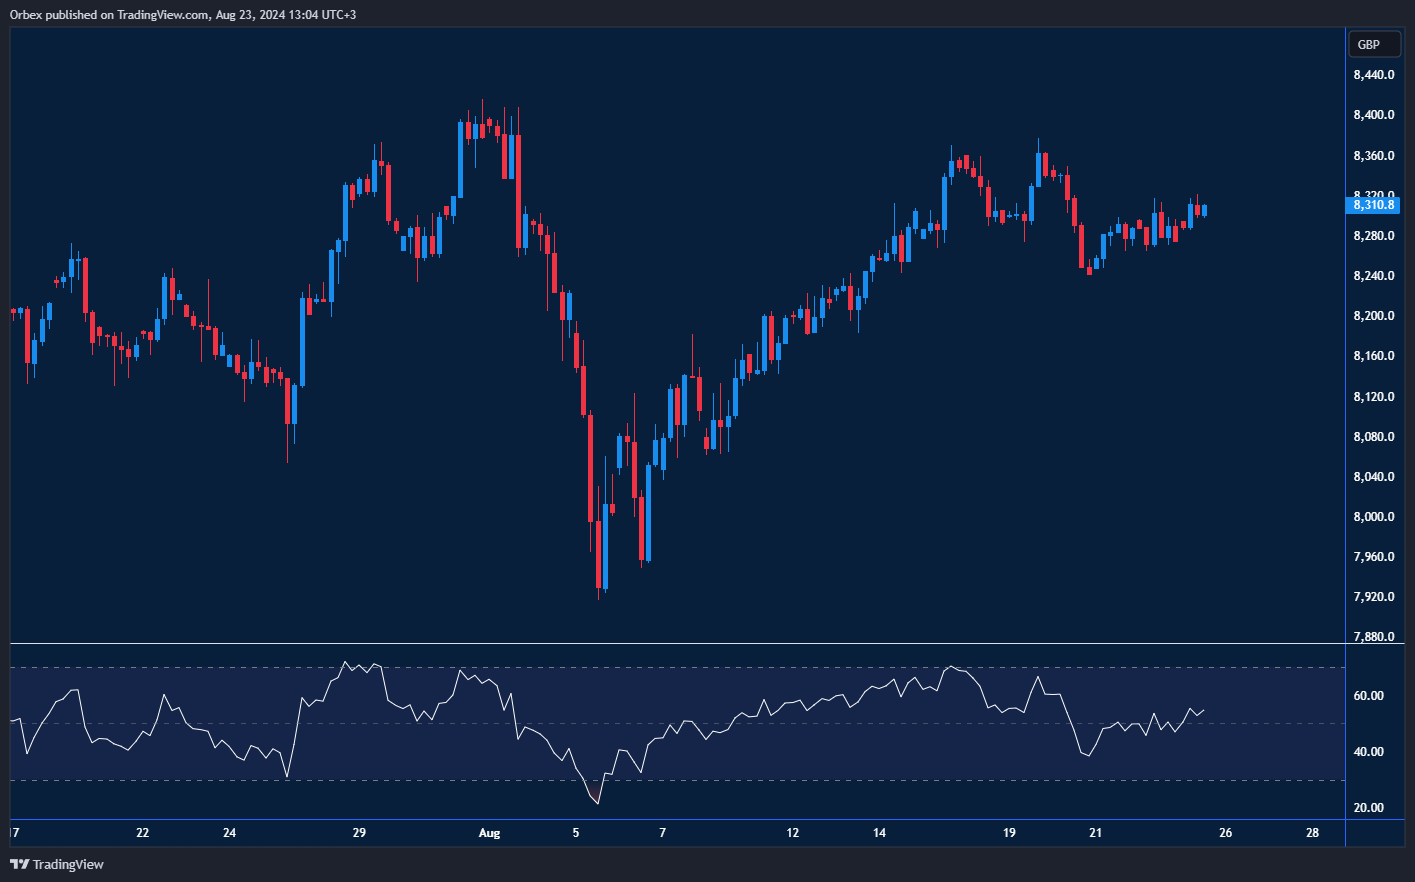This screenshot has height=882, width=1415.
Task: Select date 26 on time axis
Action: 1225,833
